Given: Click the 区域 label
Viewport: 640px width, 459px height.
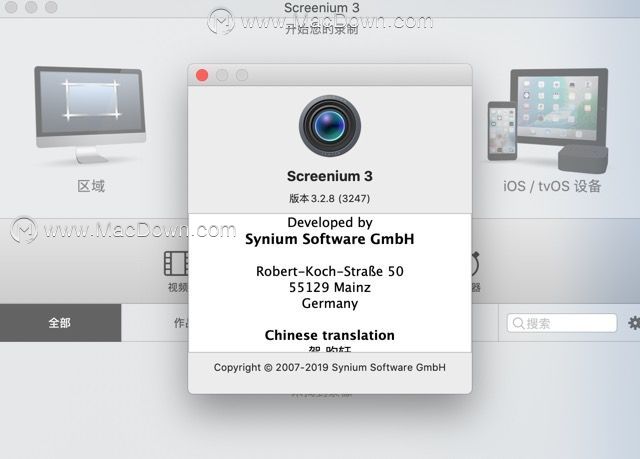Looking at the screenshot, I should point(91,186).
